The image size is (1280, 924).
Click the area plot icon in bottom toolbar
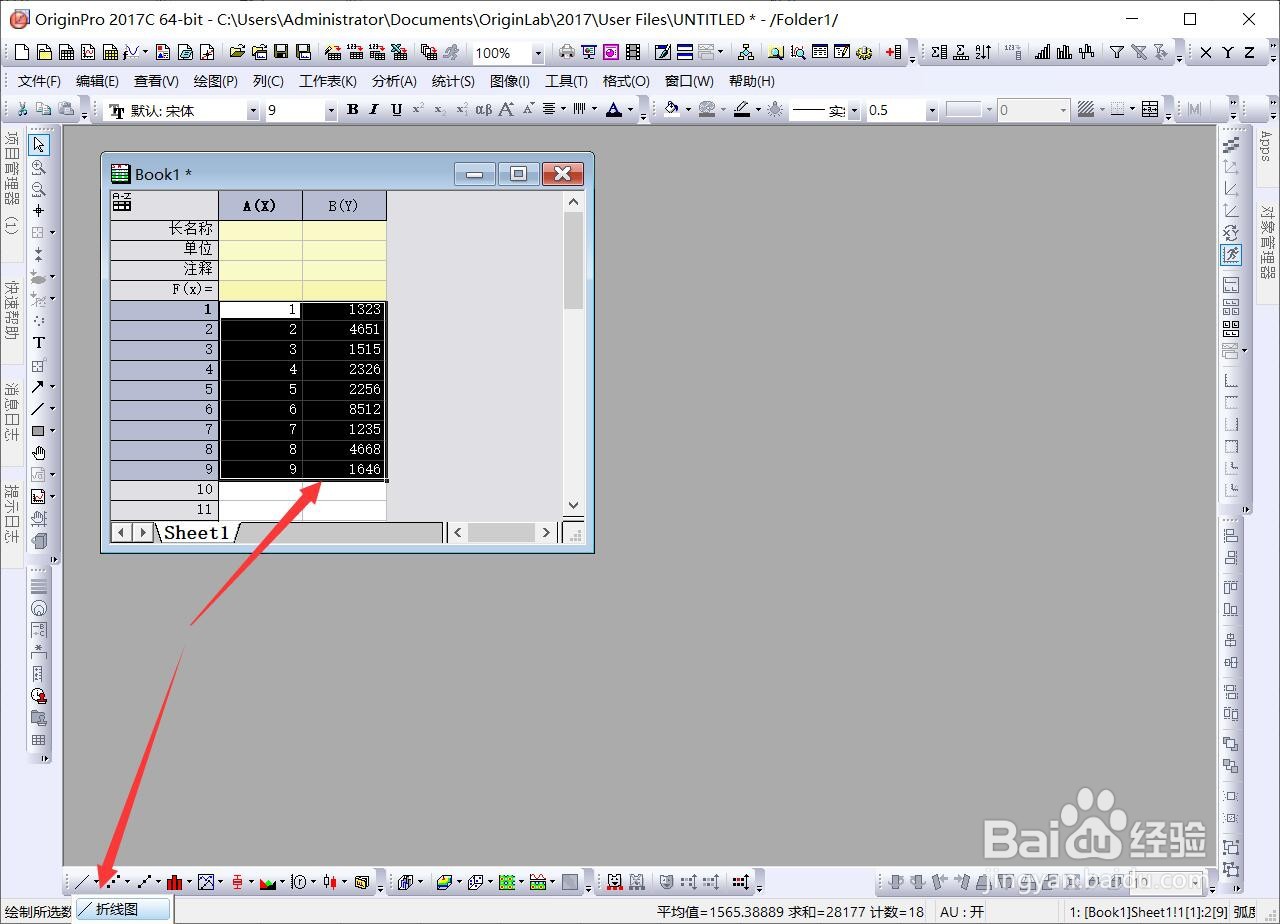tap(267, 882)
